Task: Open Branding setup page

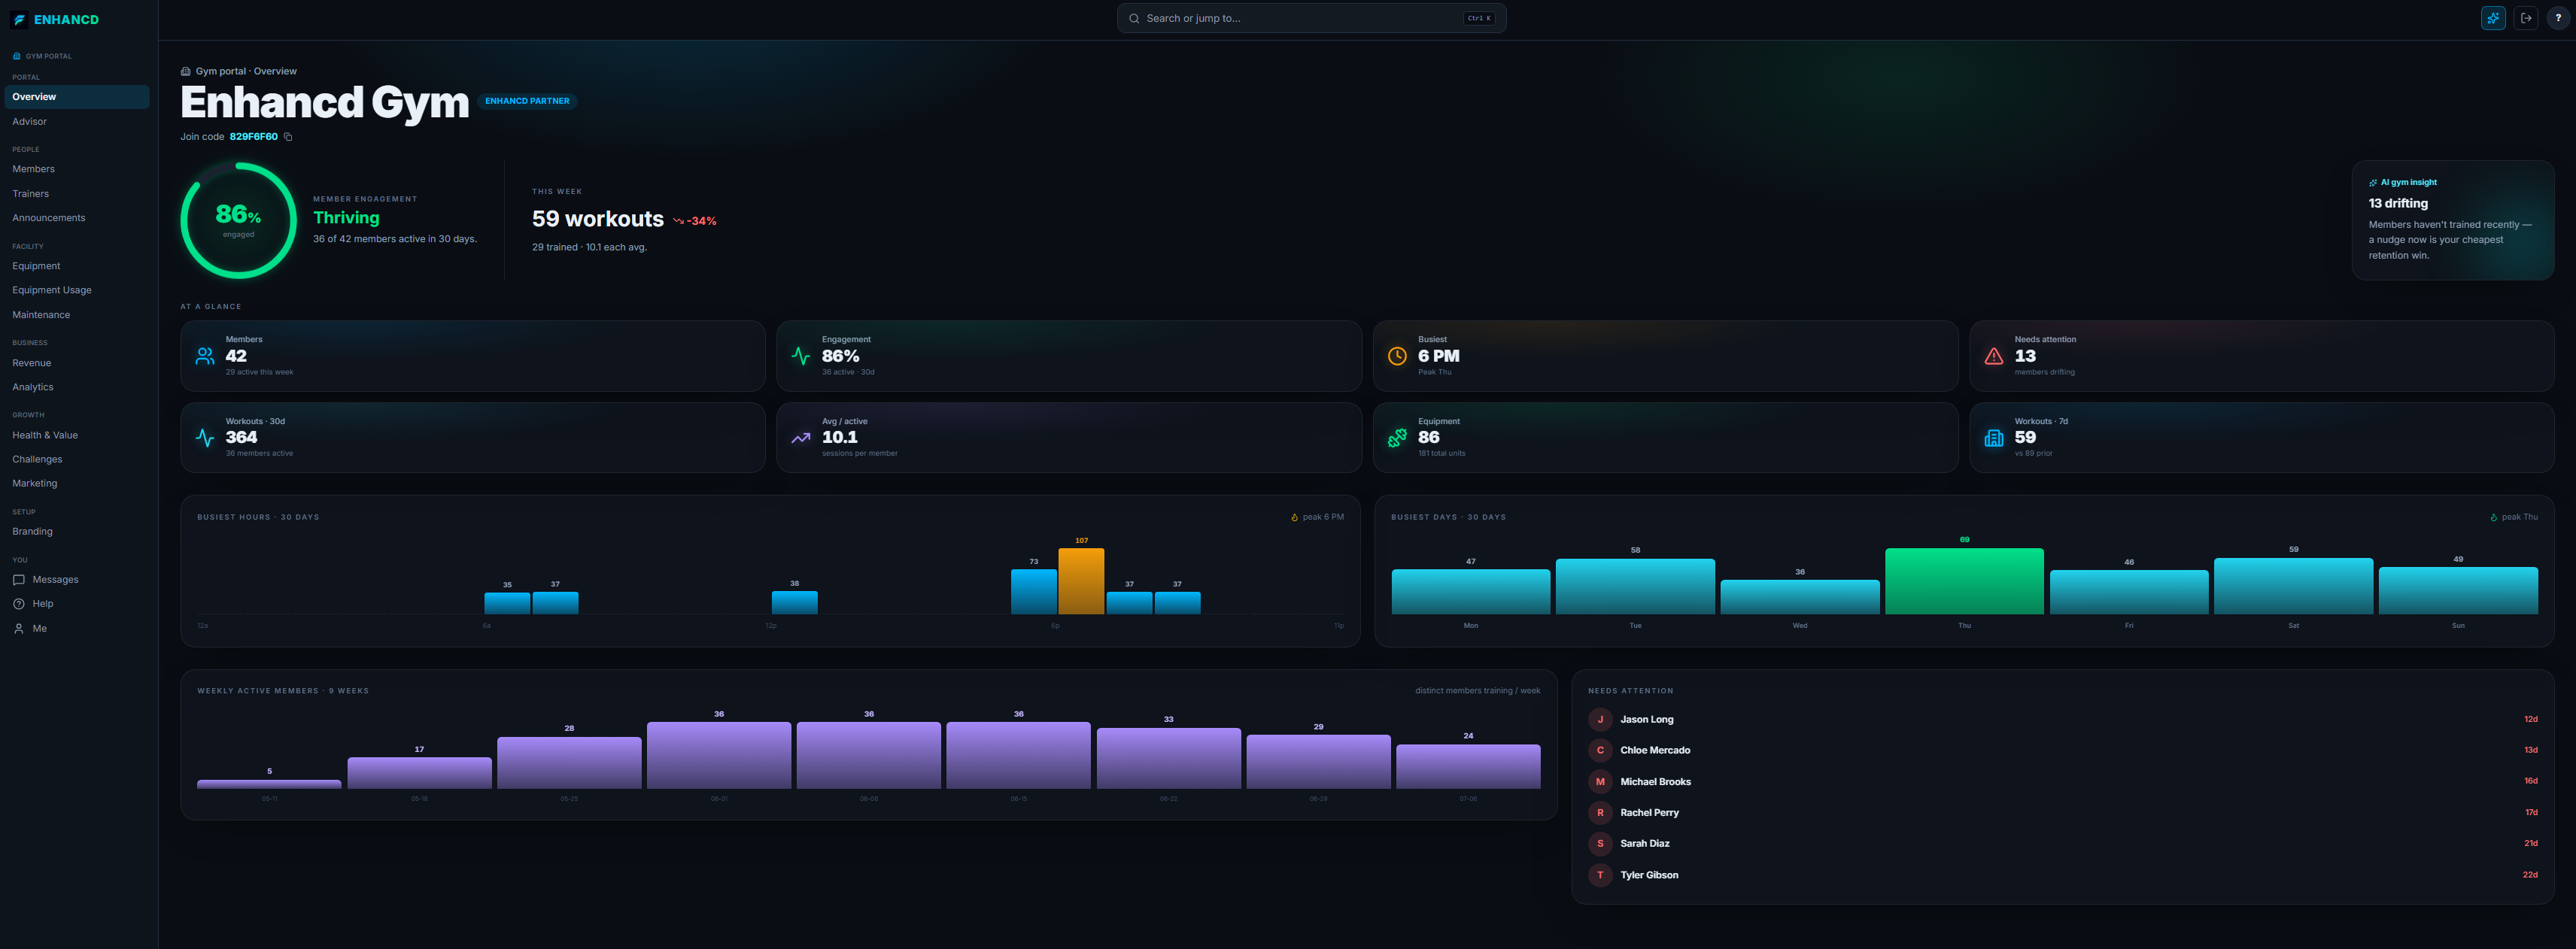Action: (x=77, y=532)
